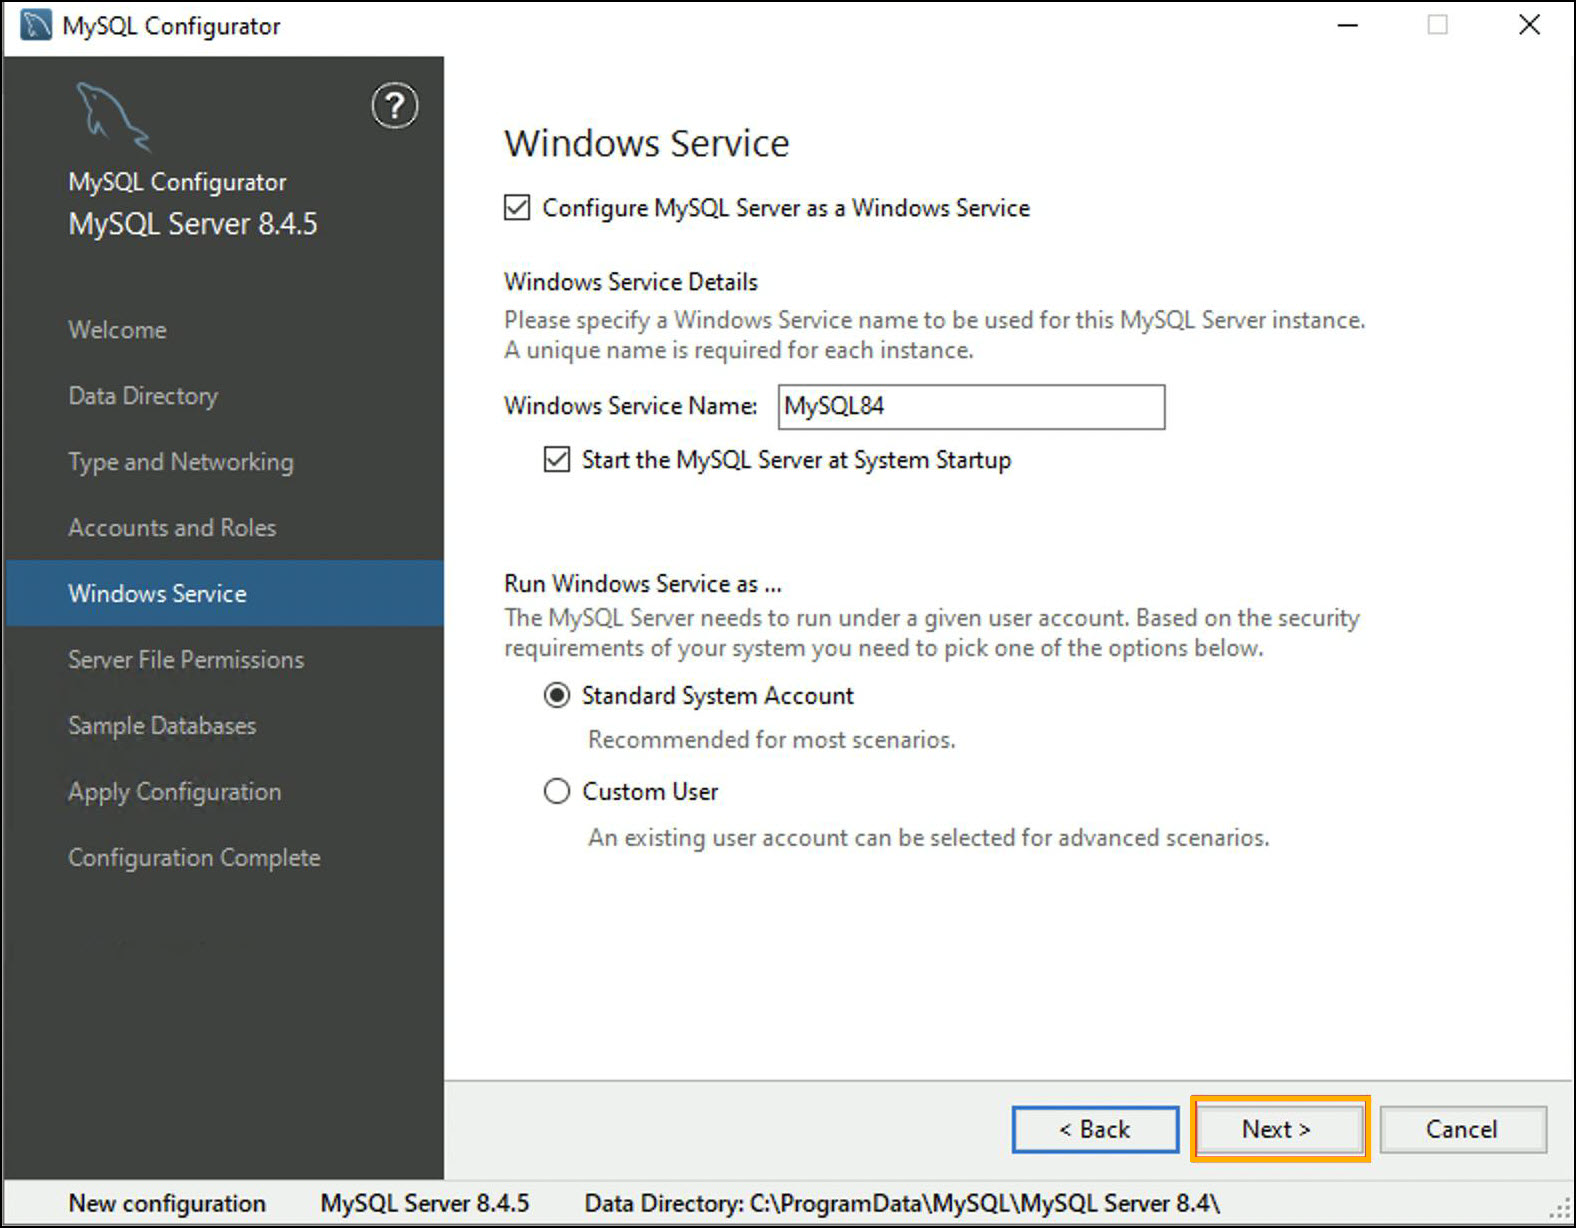Go to Type and Networking step

pos(181,462)
